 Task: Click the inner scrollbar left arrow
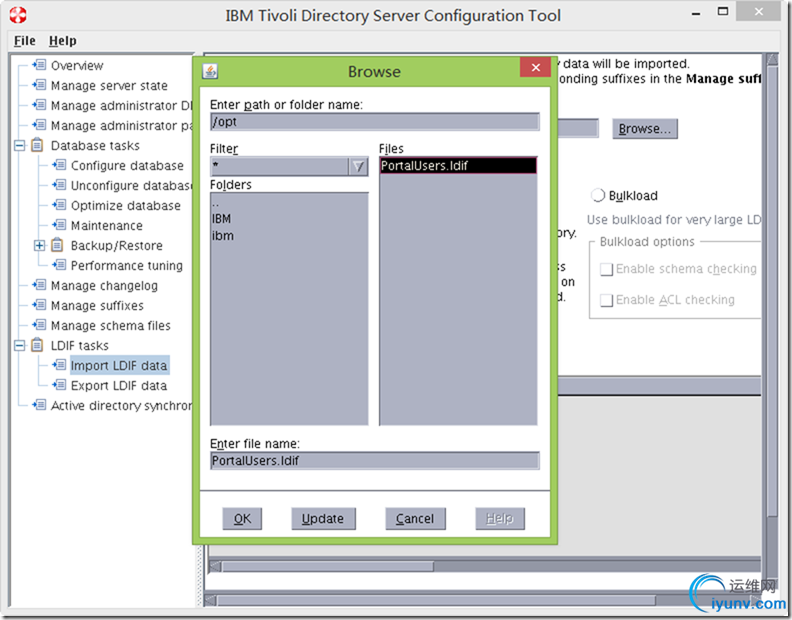[x=215, y=566]
